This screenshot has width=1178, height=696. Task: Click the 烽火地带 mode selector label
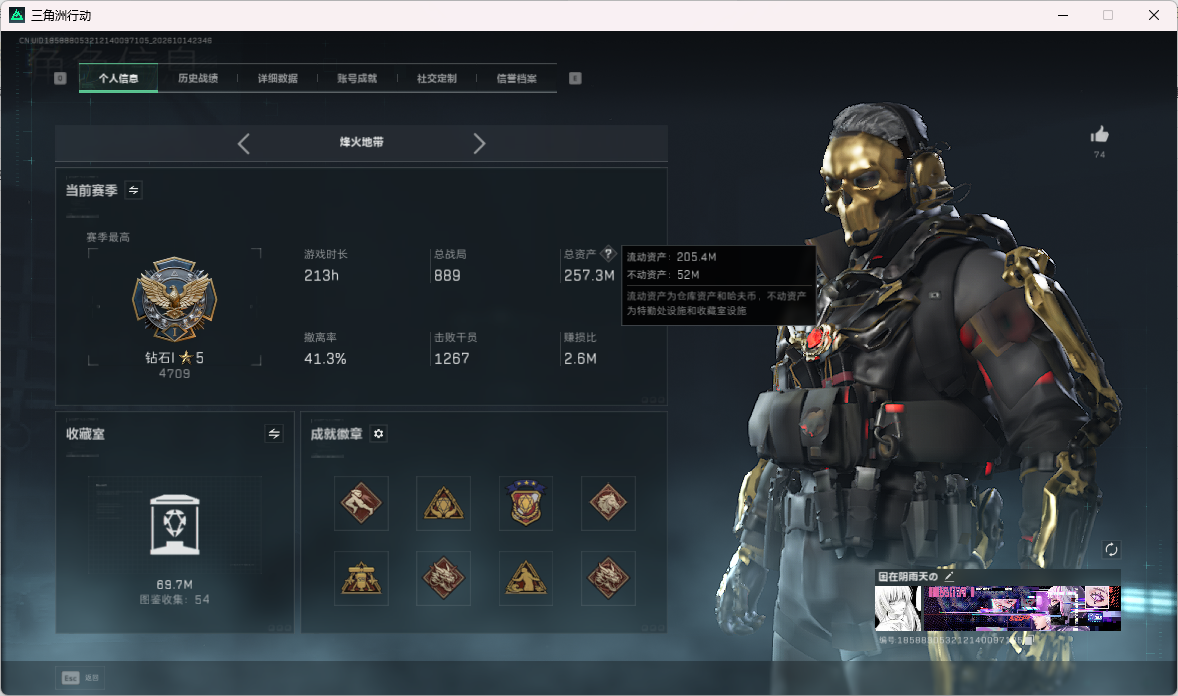(x=361, y=142)
